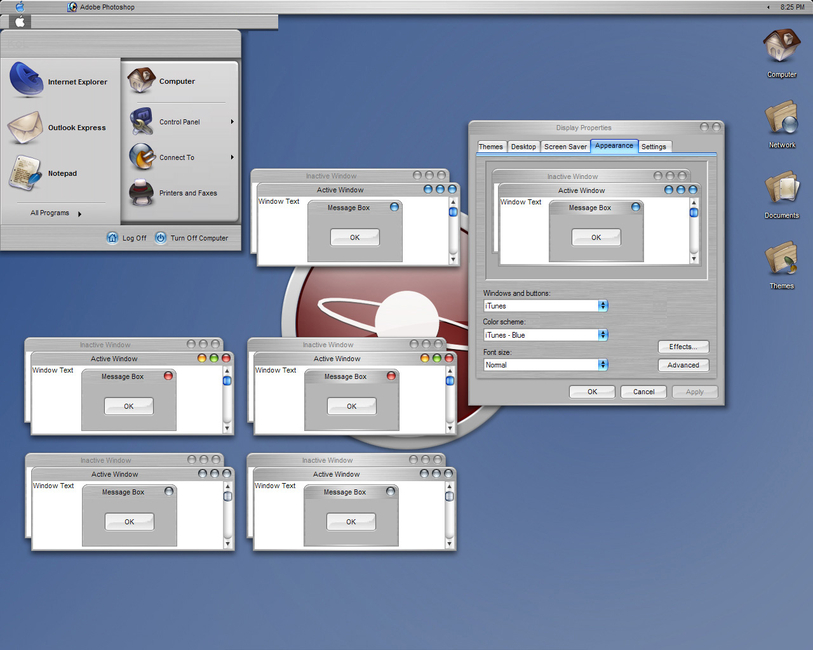Open the Themes desktop folder
Image resolution: width=813 pixels, height=650 pixels.
tap(781, 265)
